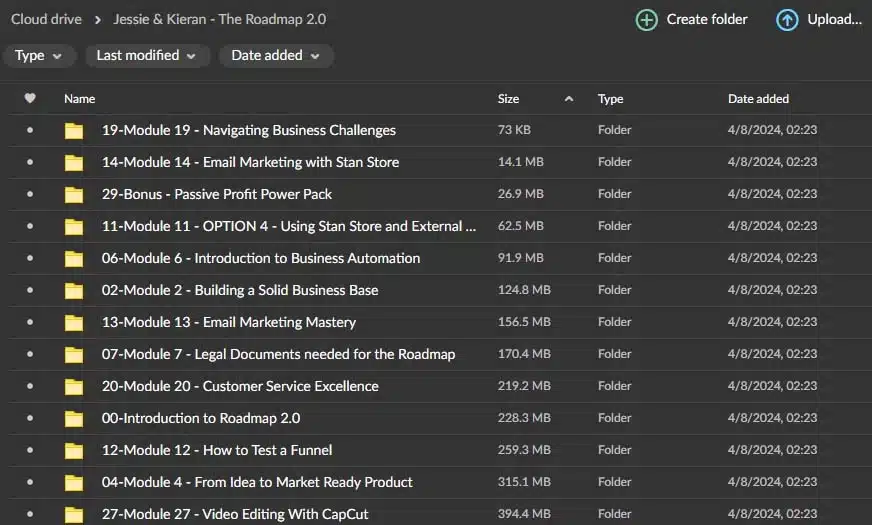The height and width of the screenshot is (525, 872).
Task: Toggle favourite dot for 20-Module 20 row
Action: (30, 386)
